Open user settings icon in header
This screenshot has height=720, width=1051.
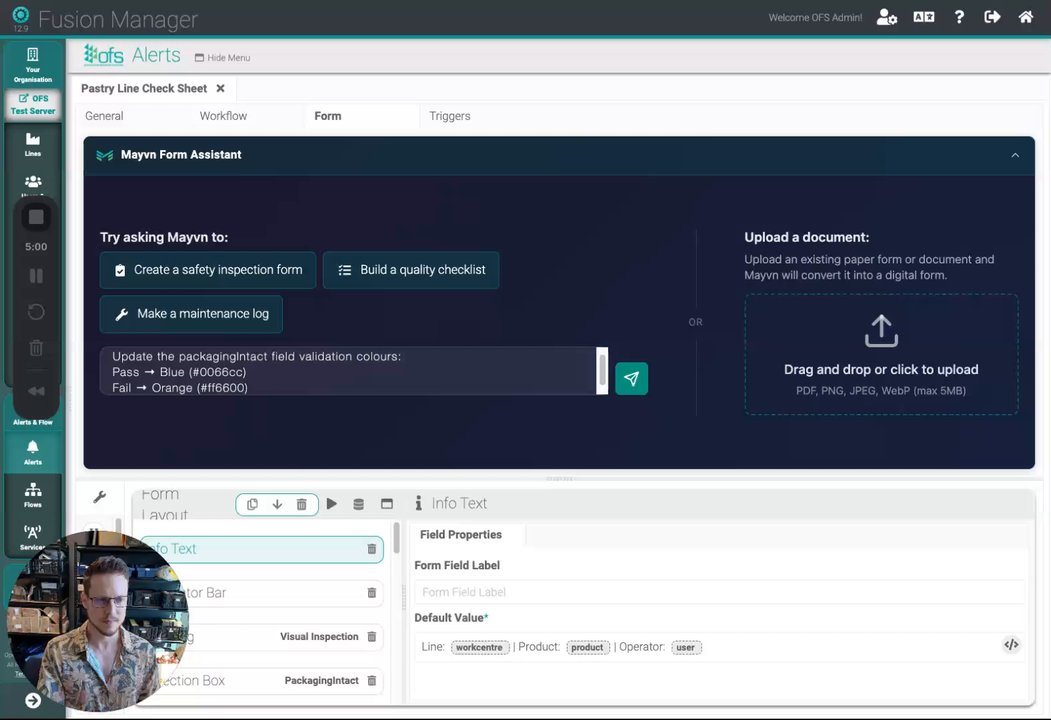click(886, 17)
